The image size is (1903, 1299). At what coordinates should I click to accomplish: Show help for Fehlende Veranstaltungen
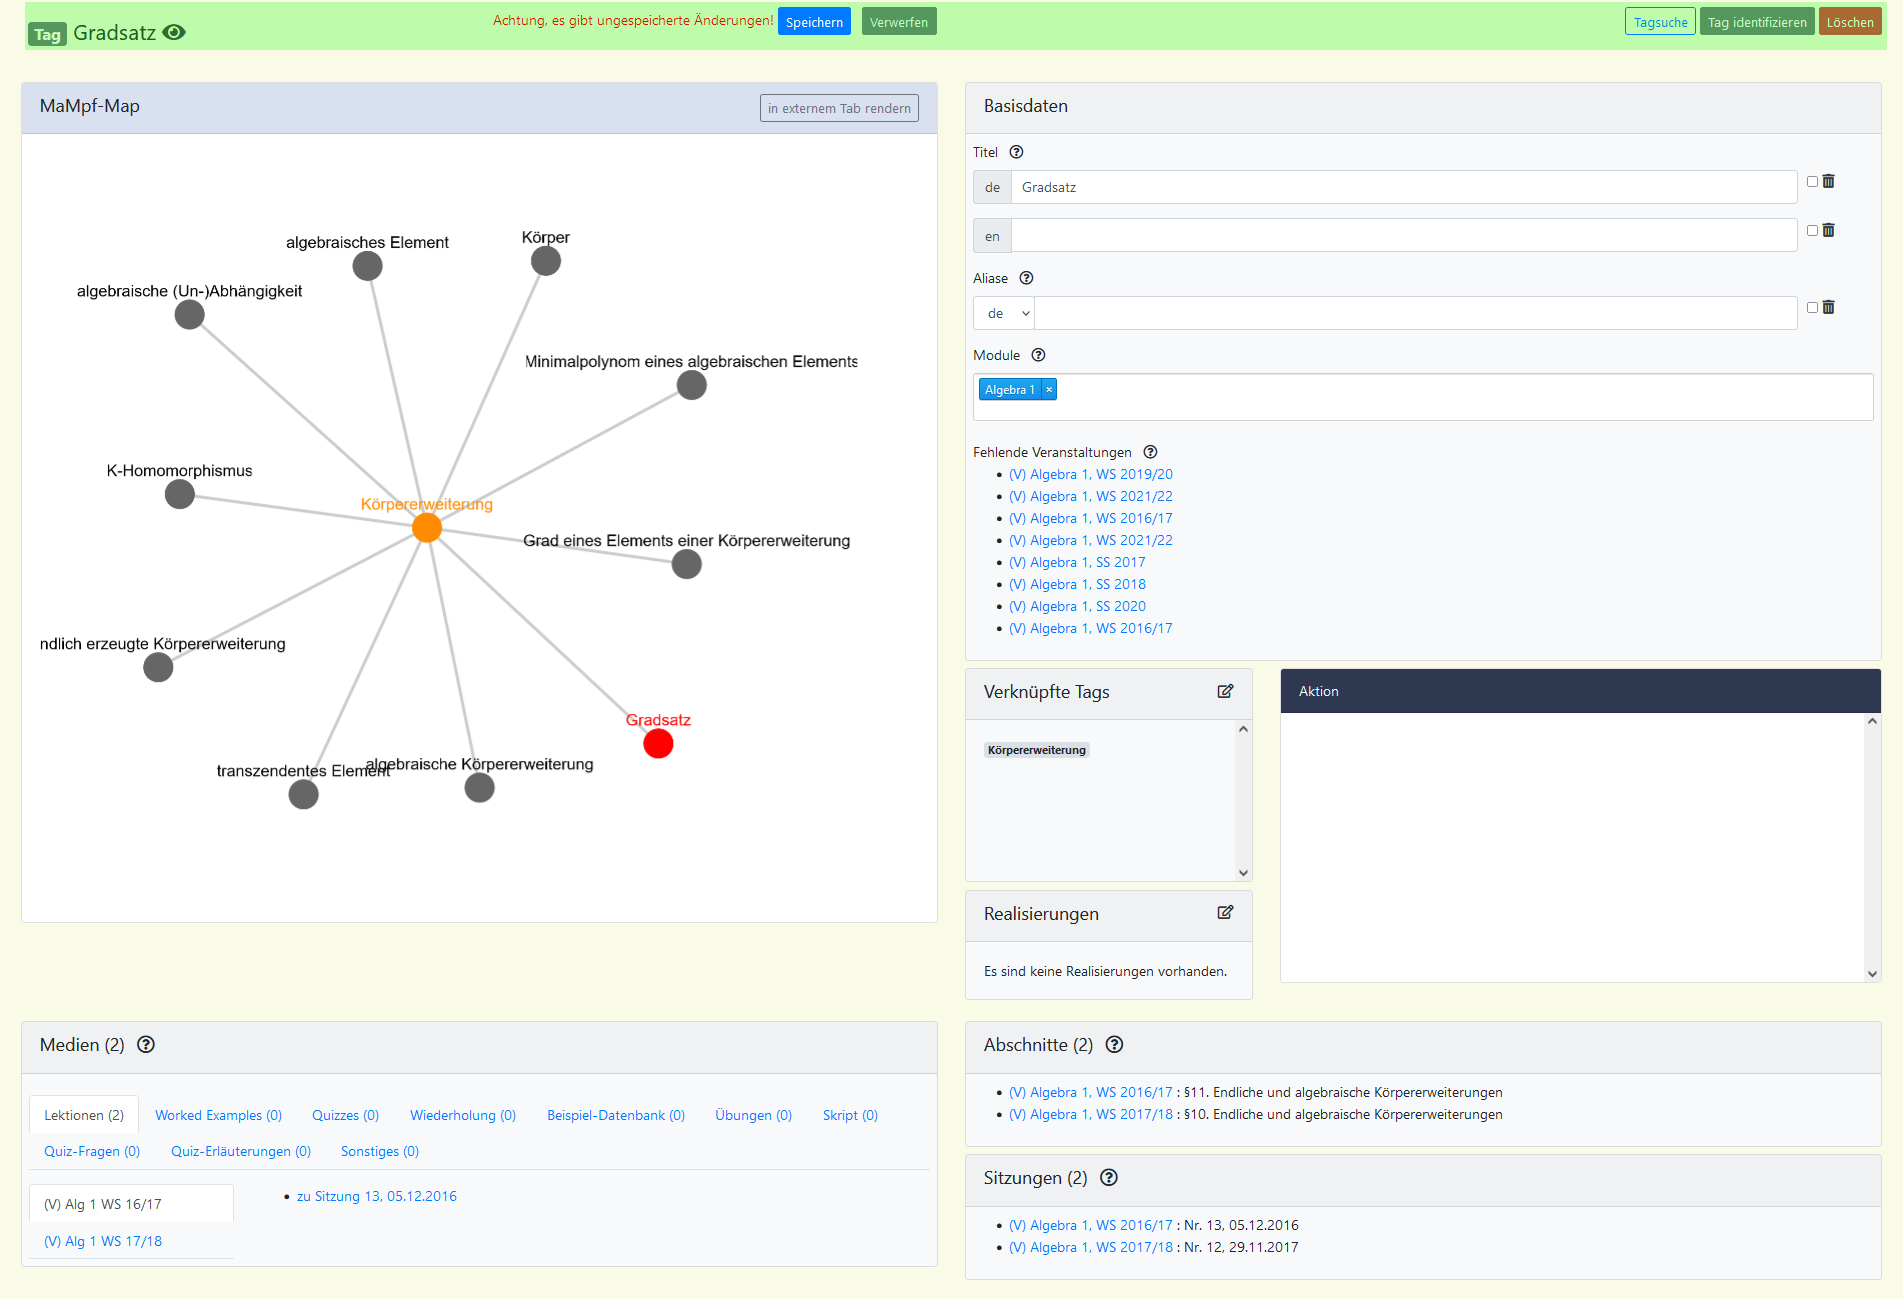1150,452
